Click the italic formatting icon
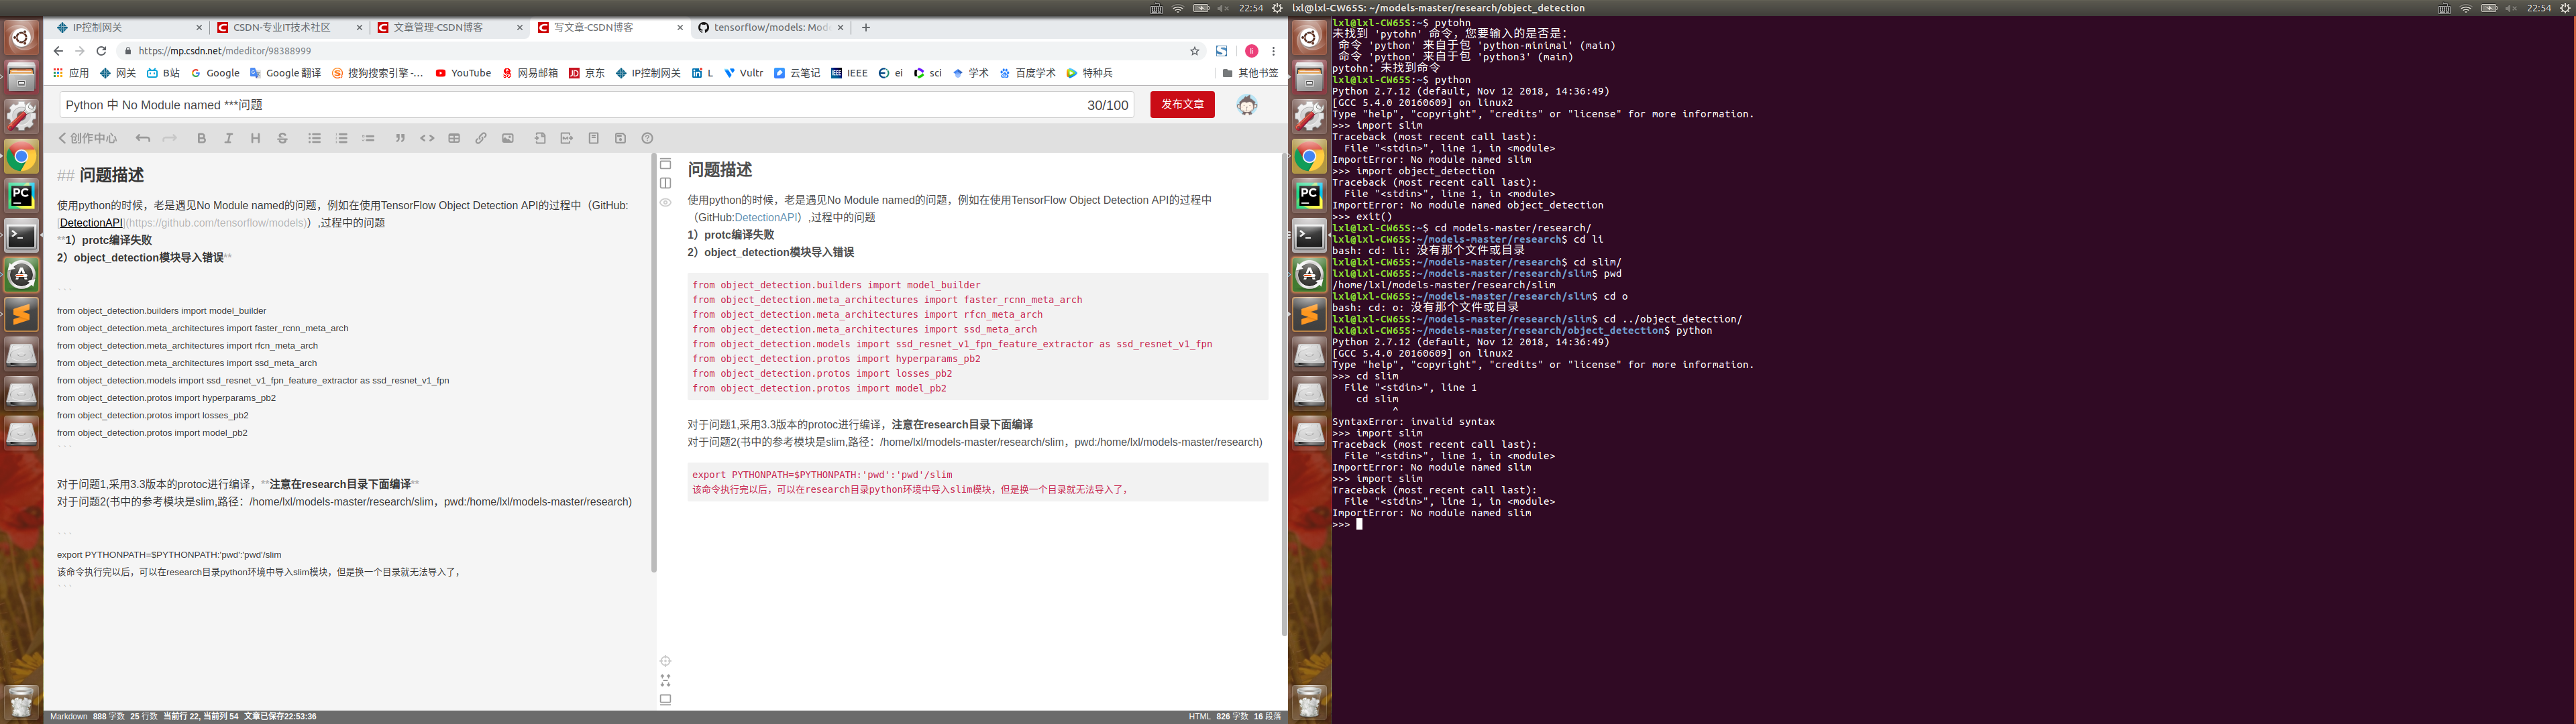 coord(229,138)
